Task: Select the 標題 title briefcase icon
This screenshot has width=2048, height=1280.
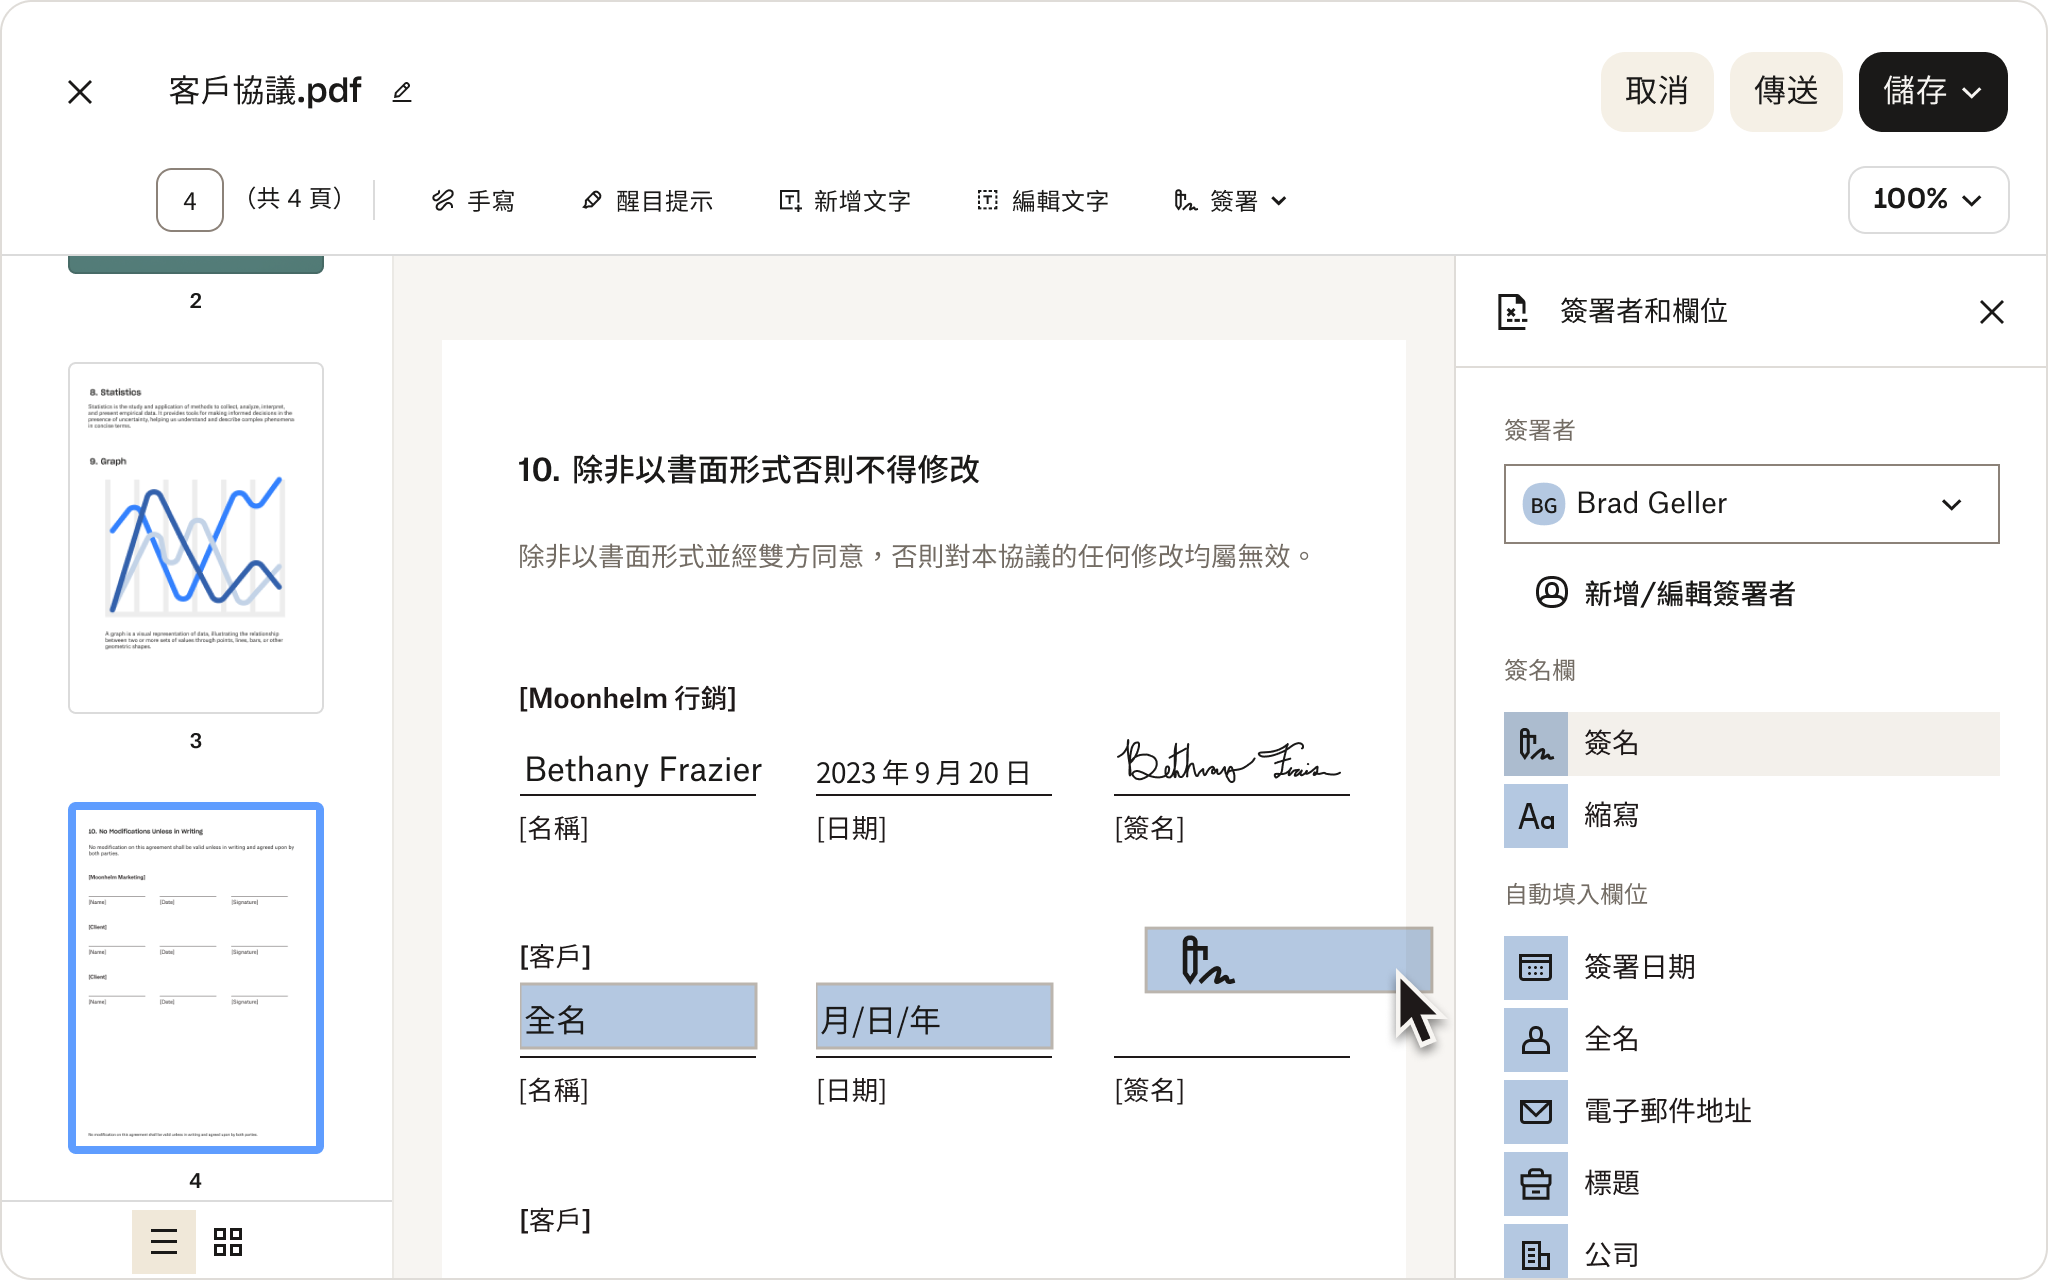Action: (1536, 1184)
